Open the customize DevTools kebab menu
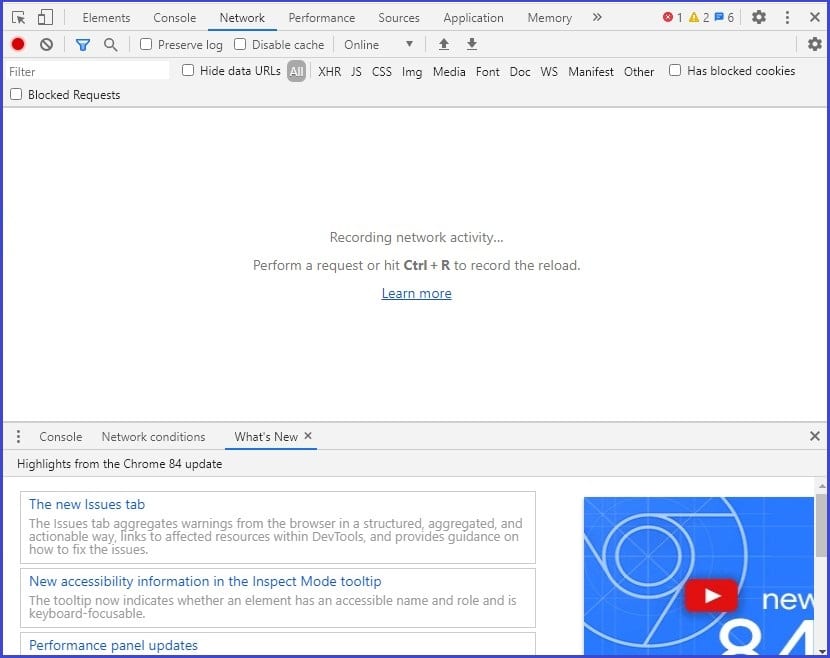 pos(787,17)
